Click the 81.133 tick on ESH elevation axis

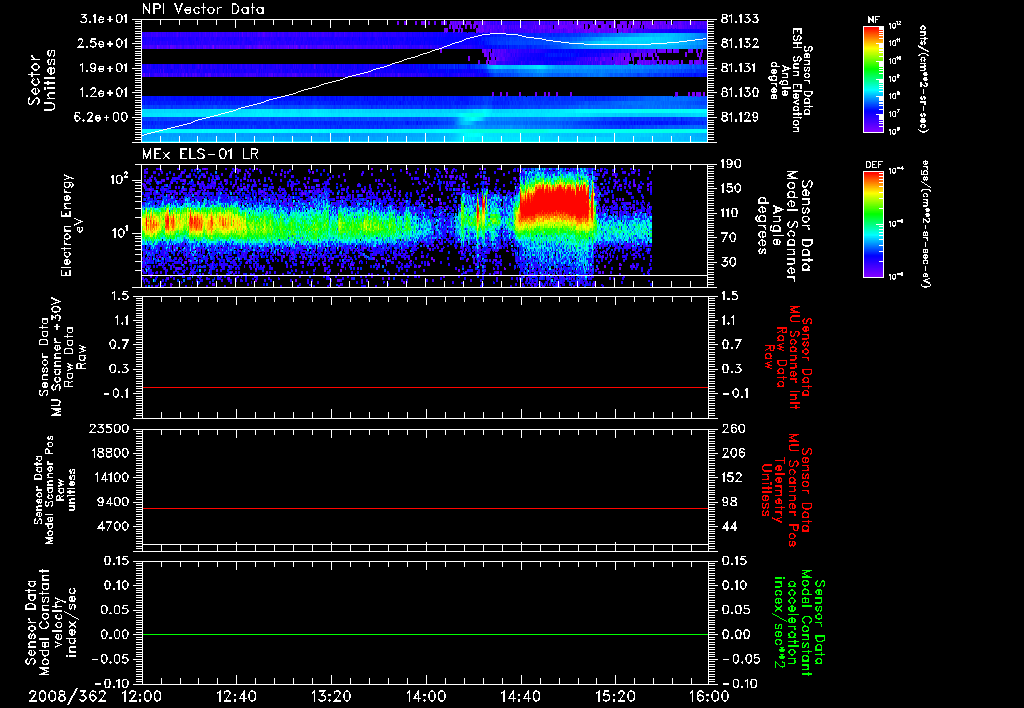click(738, 19)
